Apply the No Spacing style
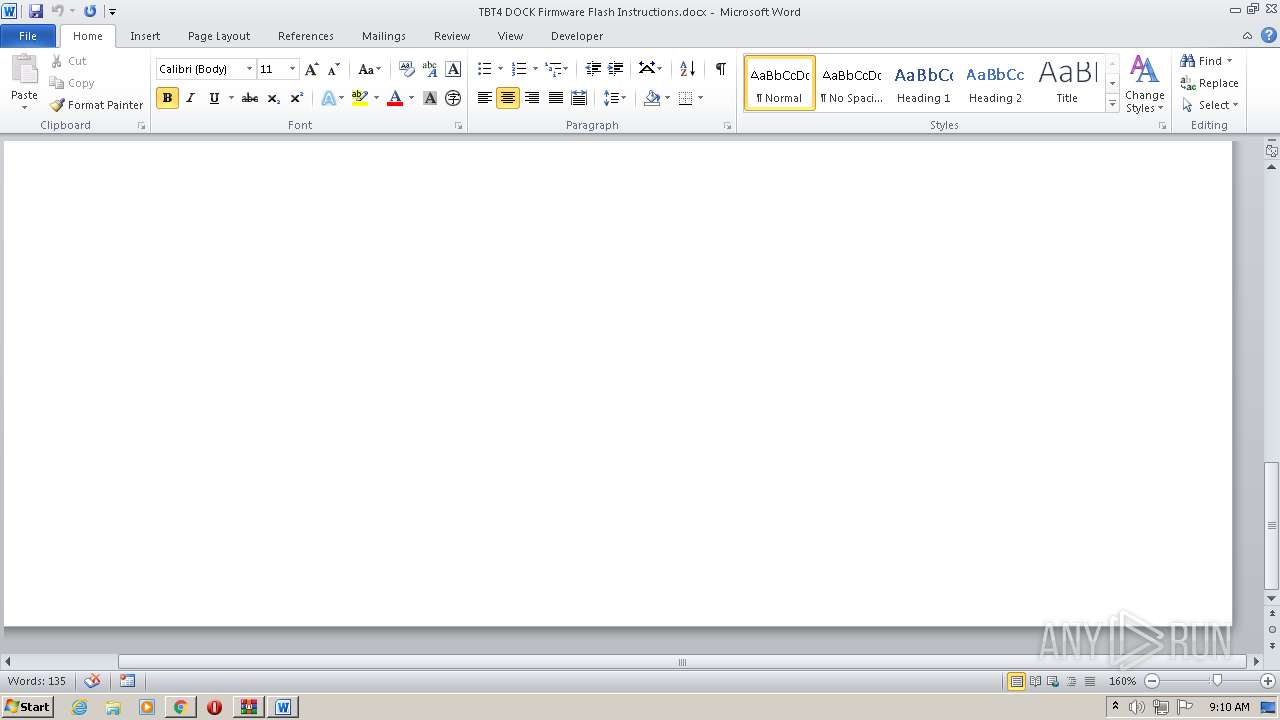Viewport: 1280px width, 720px height. (x=852, y=83)
